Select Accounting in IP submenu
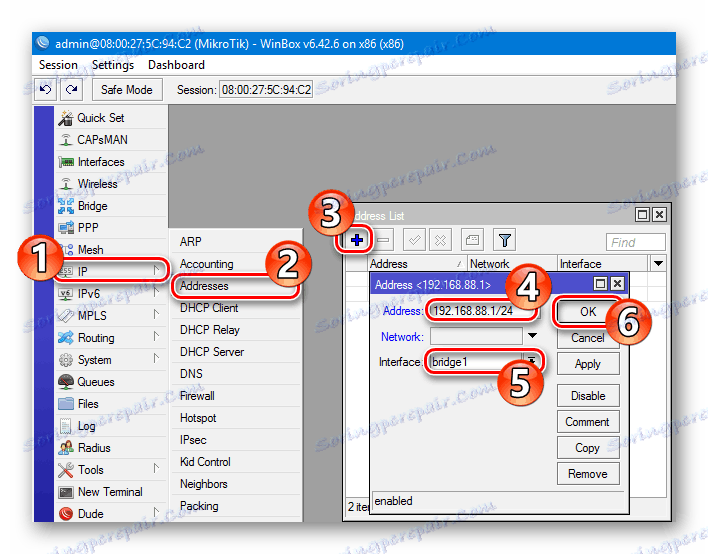The width and height of the screenshot is (708, 554). tap(236, 264)
